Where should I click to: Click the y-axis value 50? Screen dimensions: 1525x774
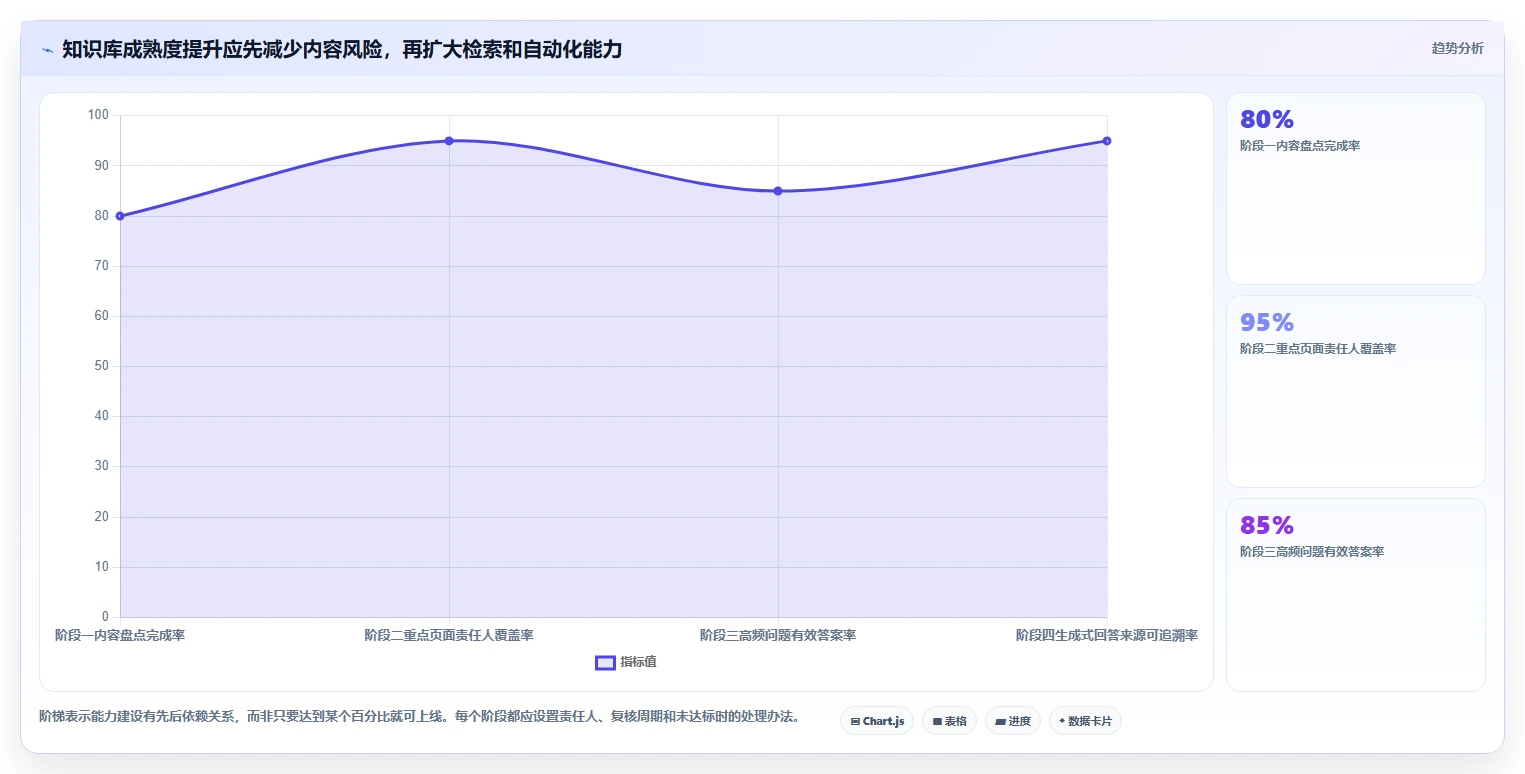102,366
